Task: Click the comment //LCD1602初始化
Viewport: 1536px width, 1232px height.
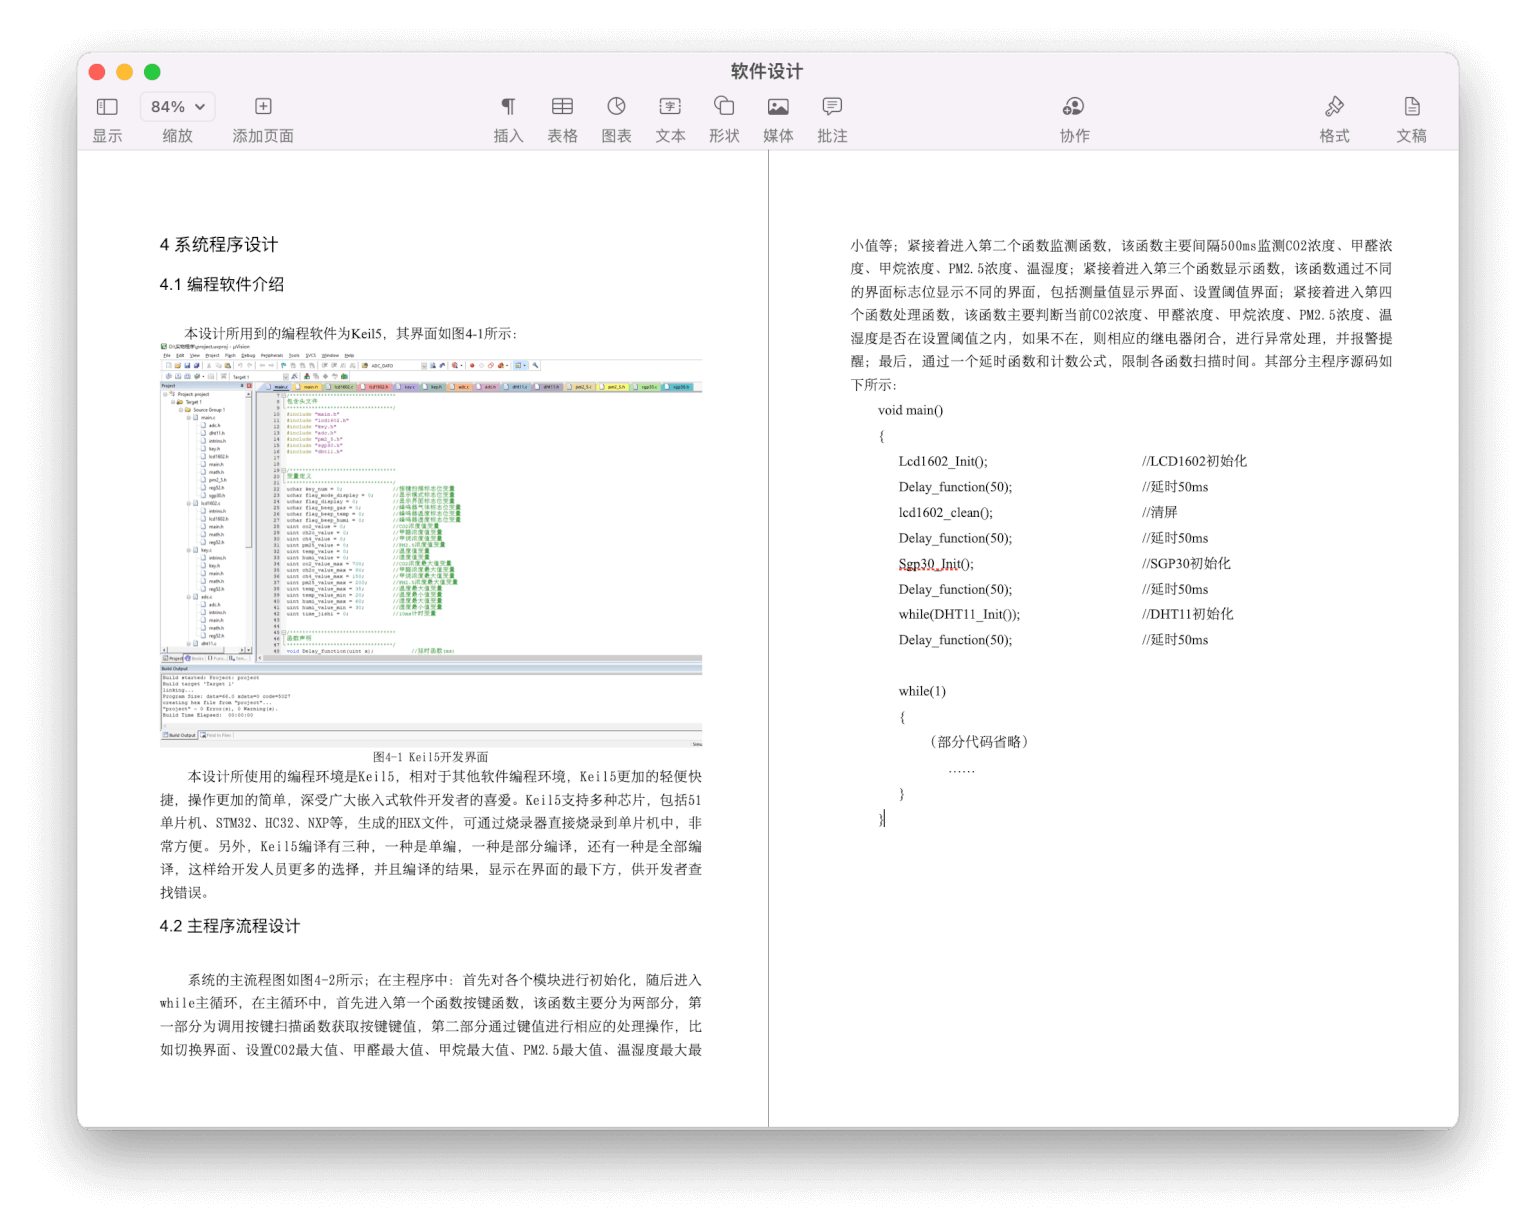Action: pos(1195,461)
